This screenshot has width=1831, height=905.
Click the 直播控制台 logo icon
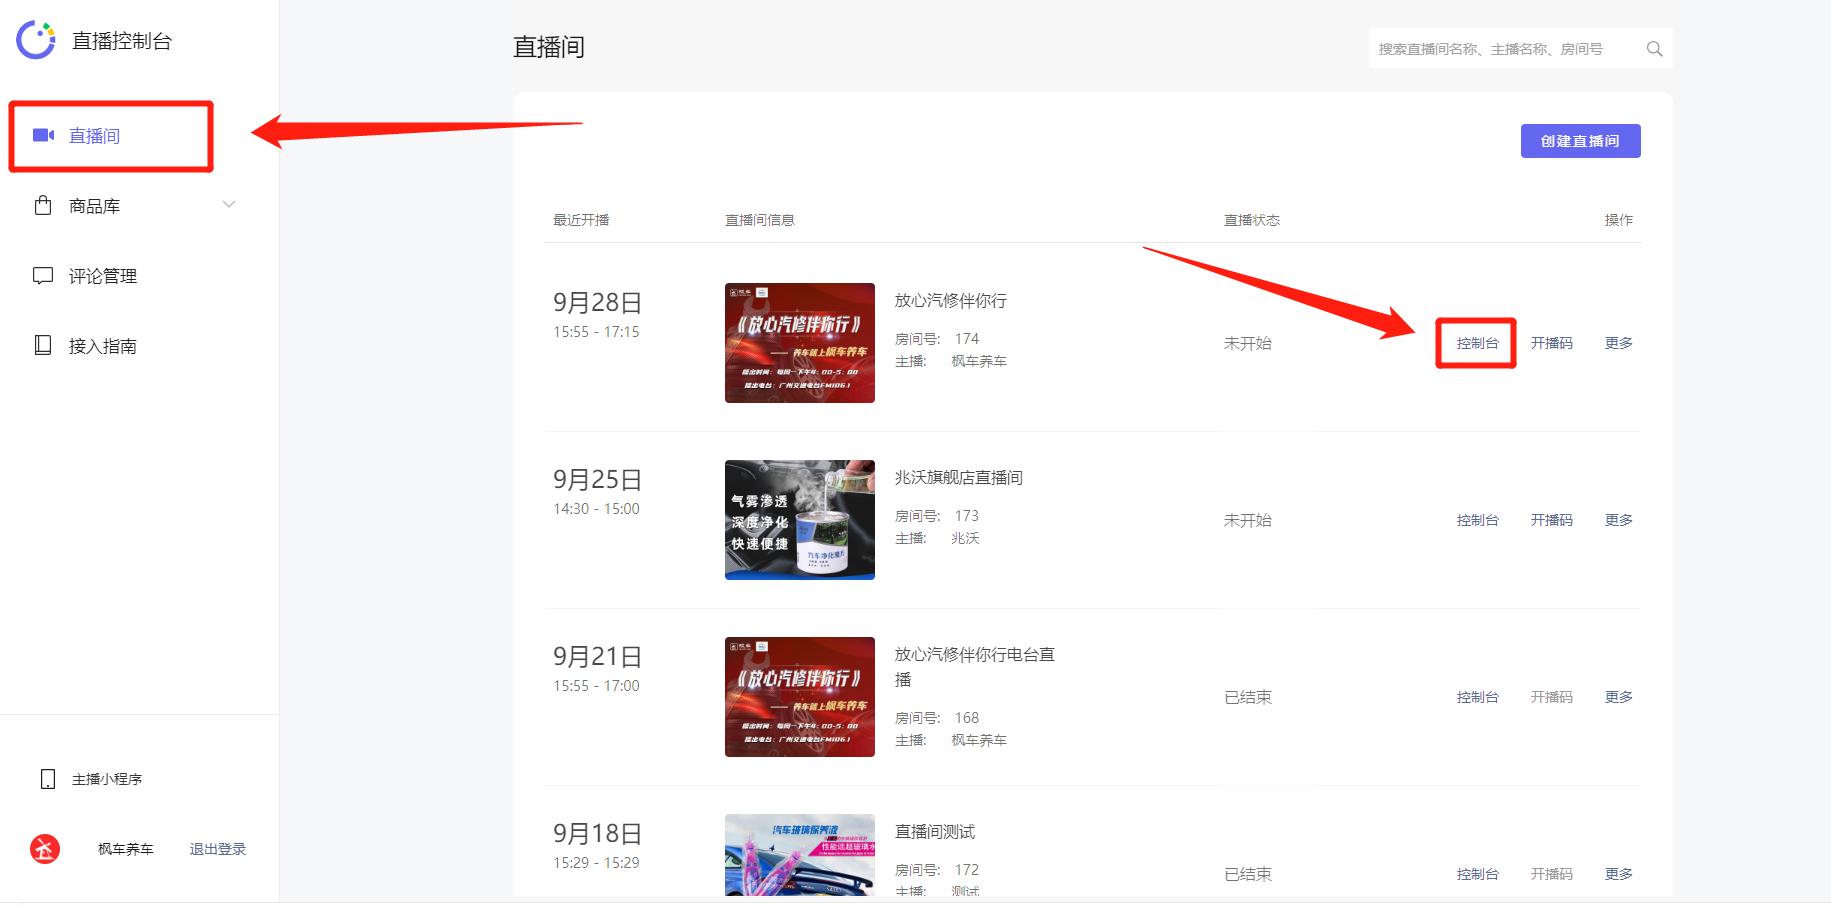click(x=36, y=40)
